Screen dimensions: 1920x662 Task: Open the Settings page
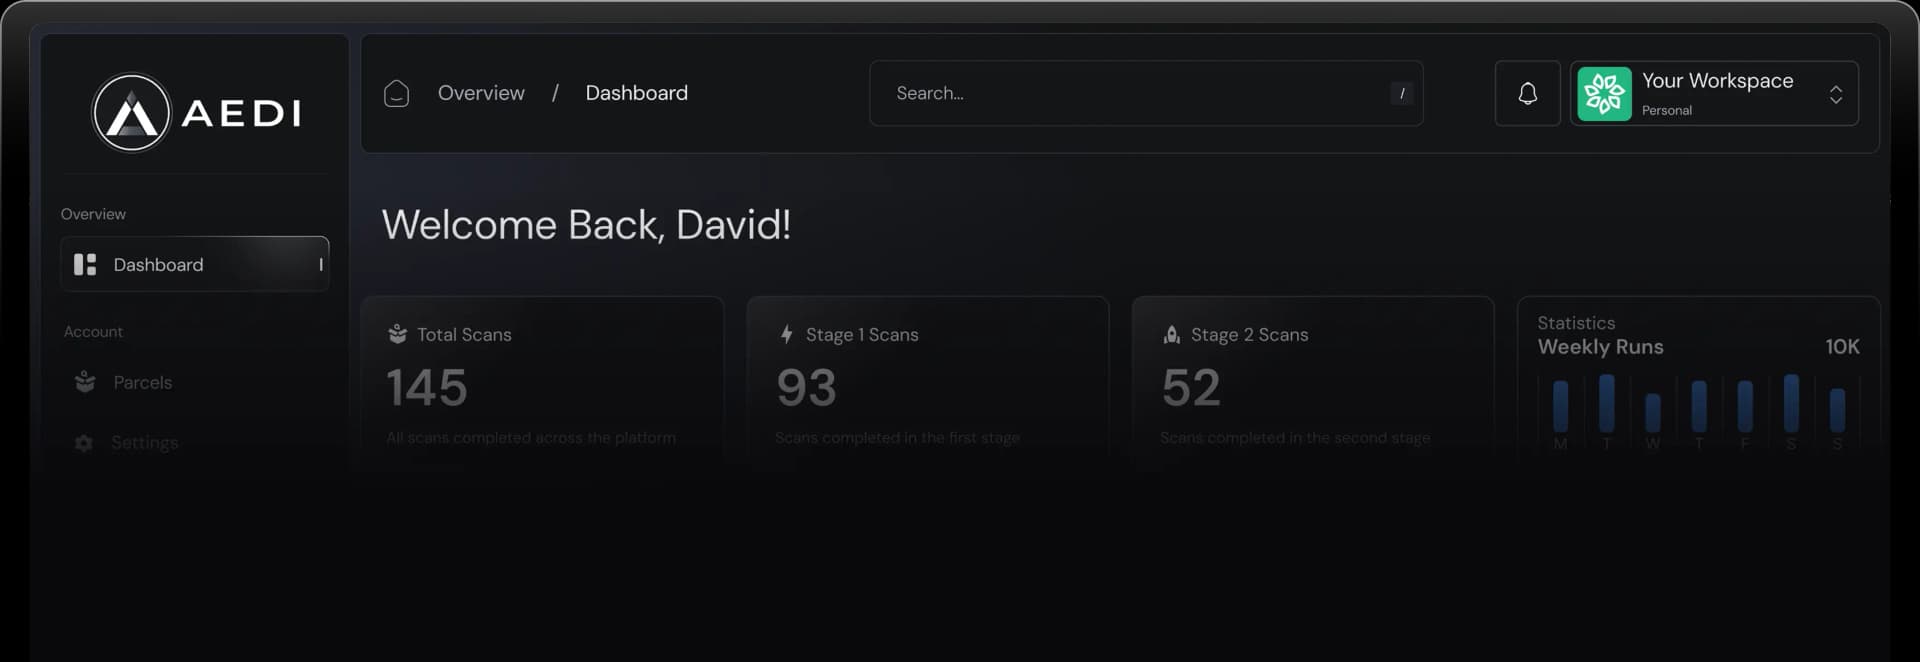point(145,443)
